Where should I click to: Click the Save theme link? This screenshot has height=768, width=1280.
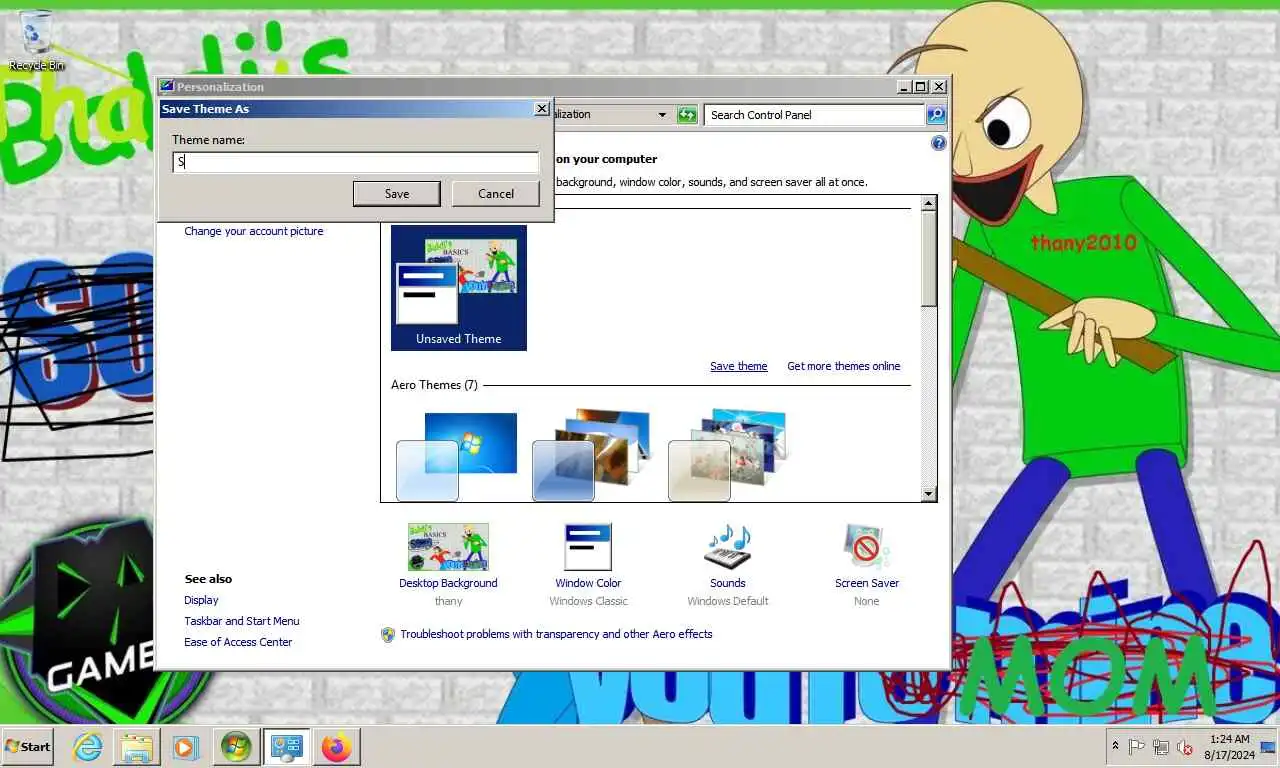tap(739, 366)
